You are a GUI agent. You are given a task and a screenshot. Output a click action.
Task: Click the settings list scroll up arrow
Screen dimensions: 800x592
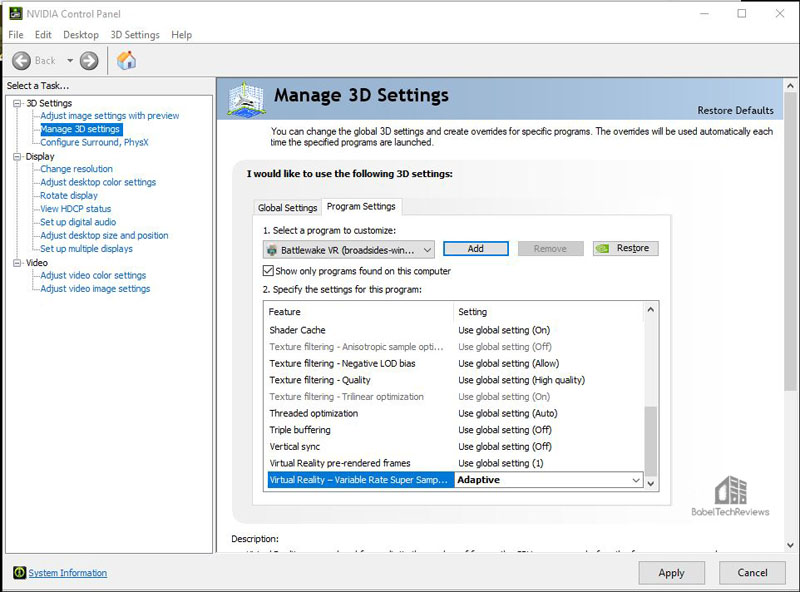click(651, 309)
